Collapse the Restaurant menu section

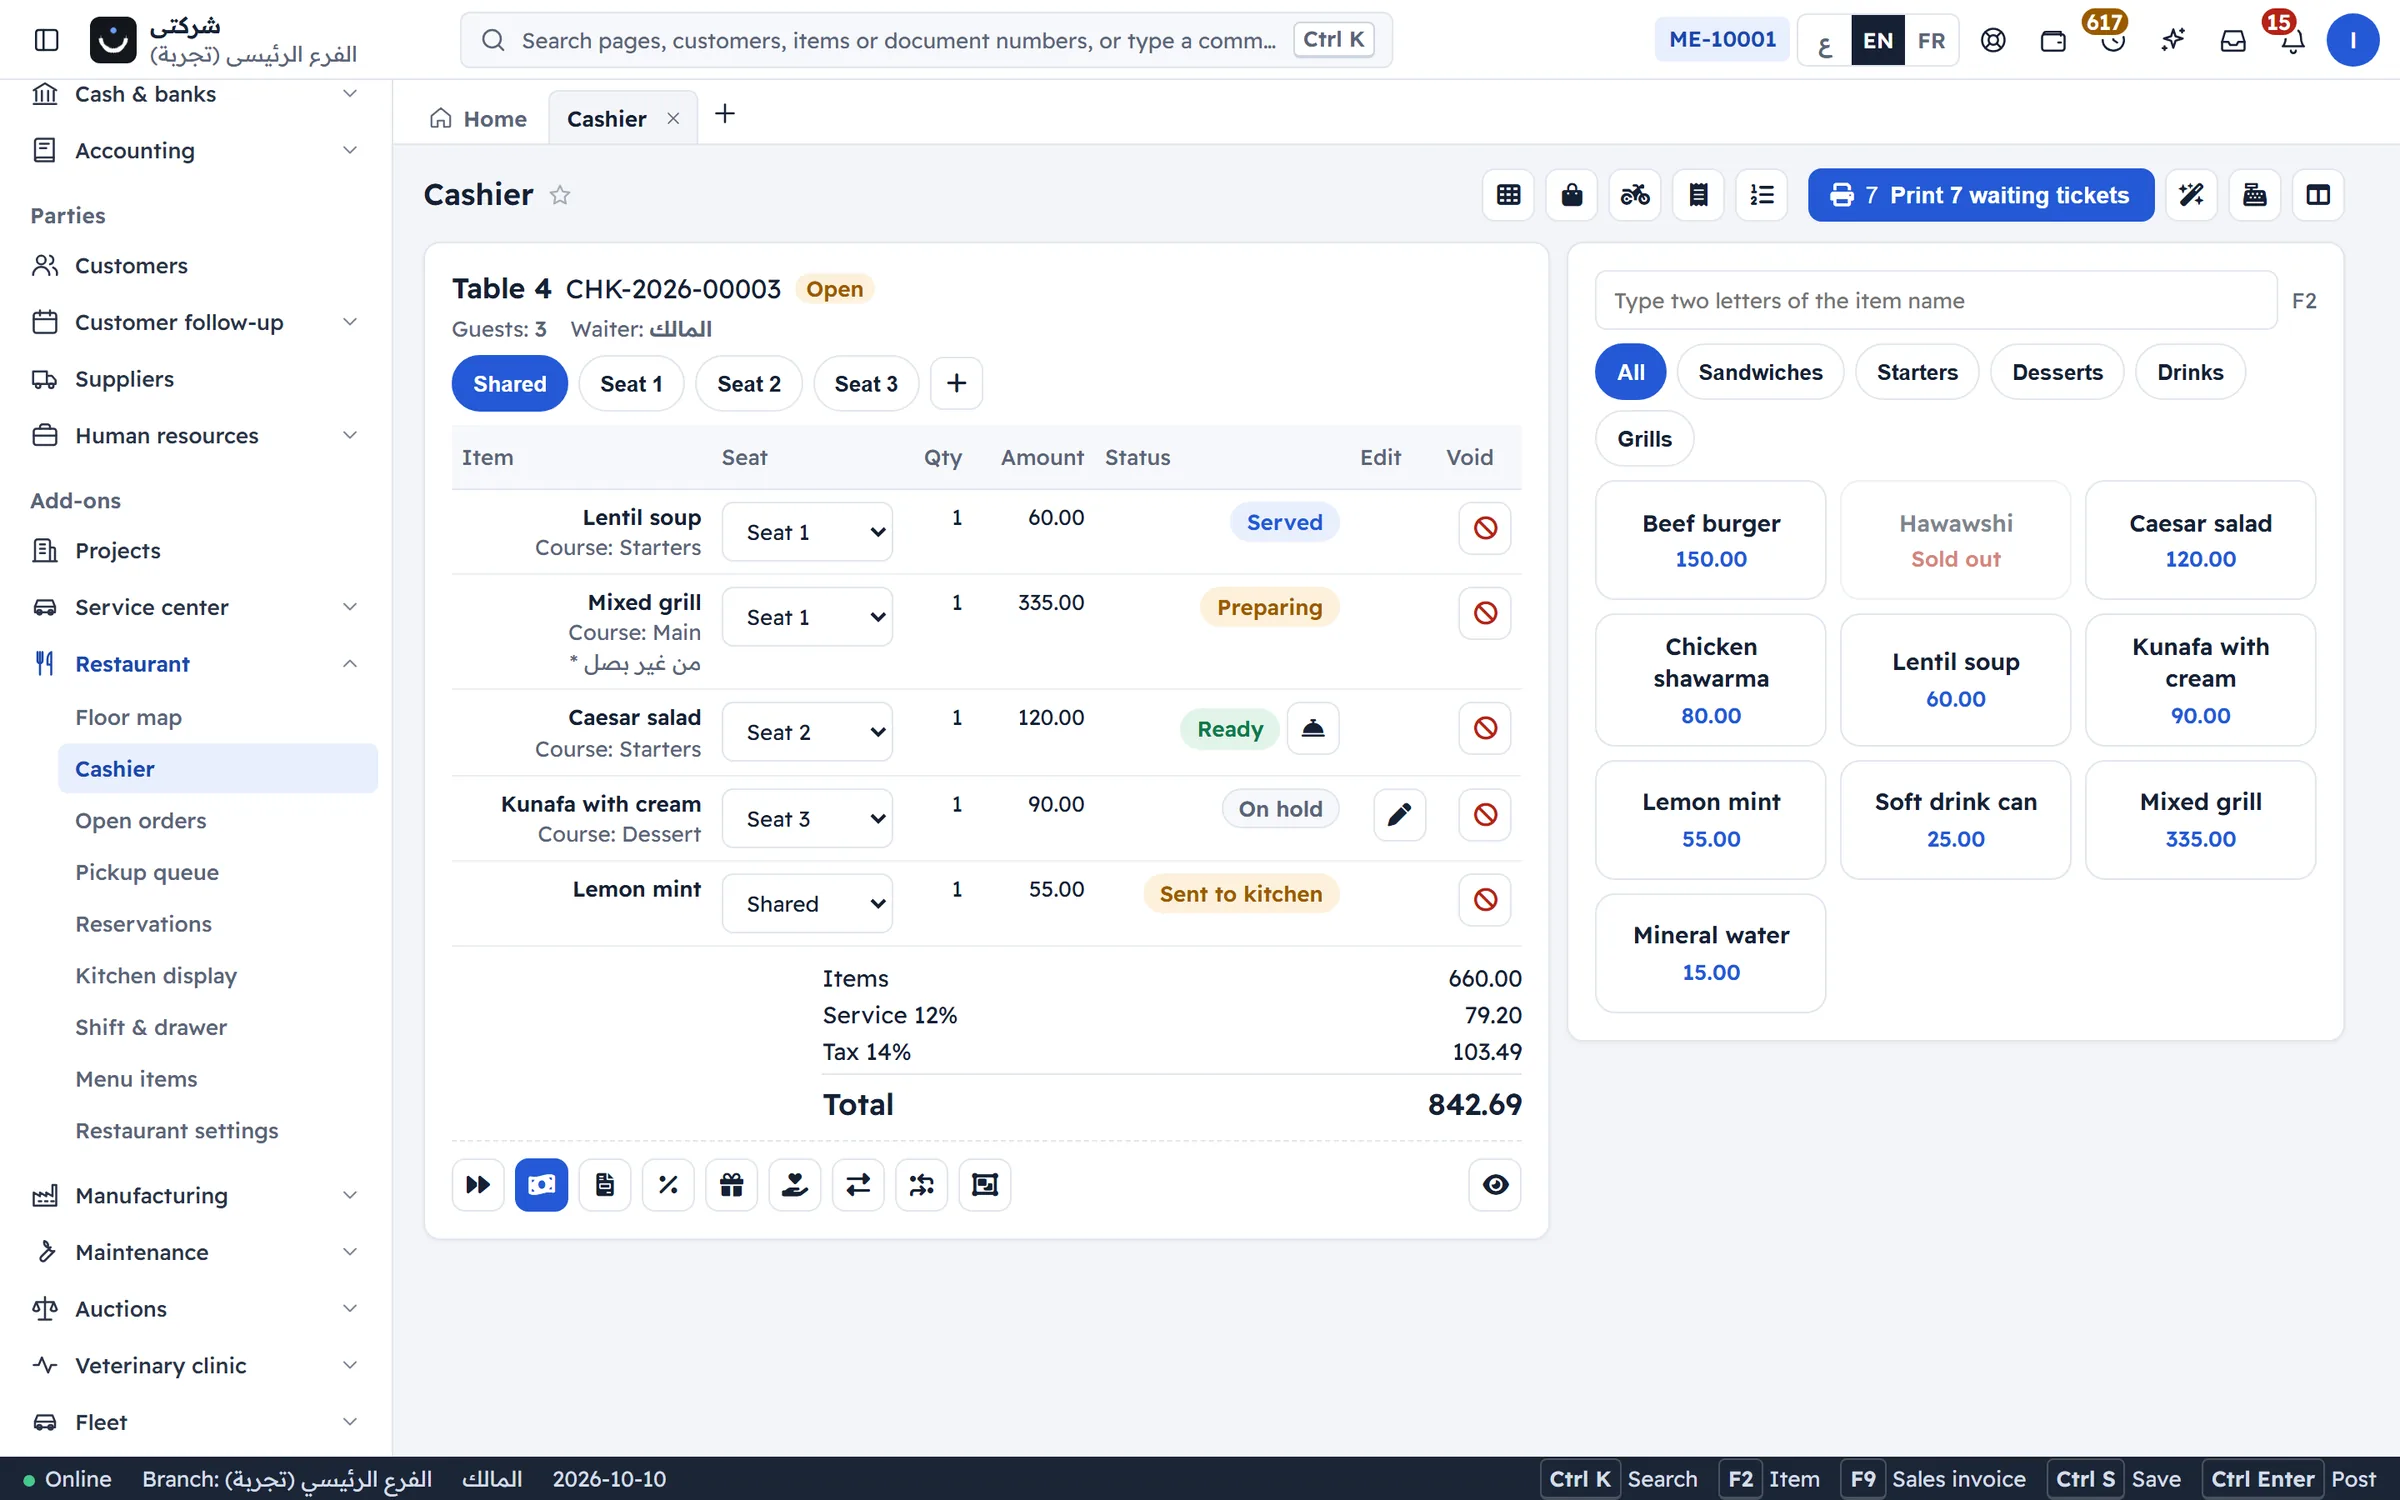coord(196,664)
